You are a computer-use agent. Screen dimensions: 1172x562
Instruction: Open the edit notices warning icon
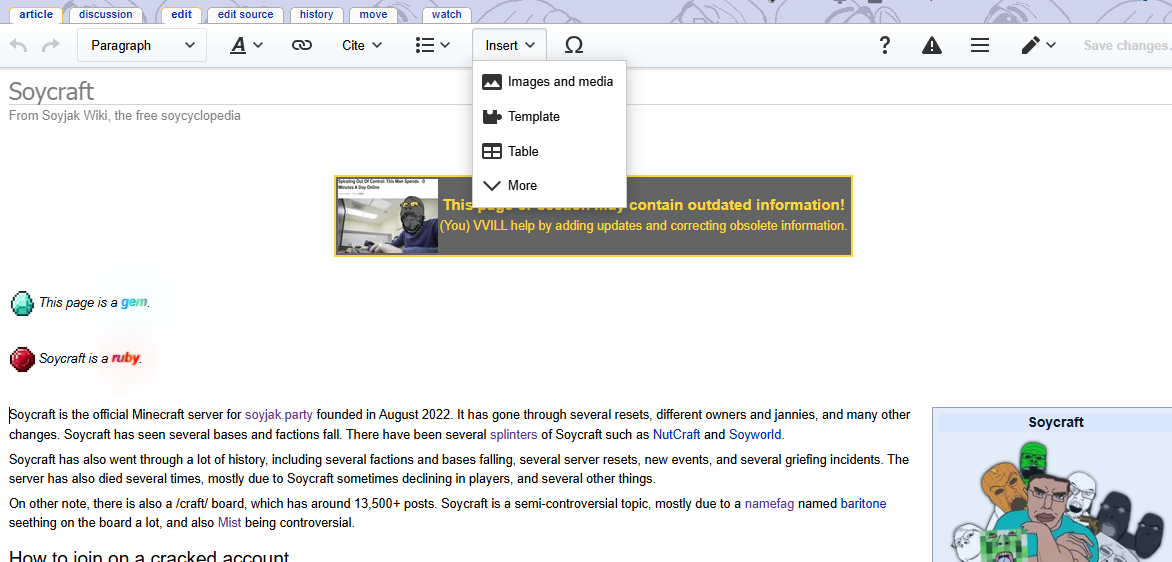coord(932,45)
